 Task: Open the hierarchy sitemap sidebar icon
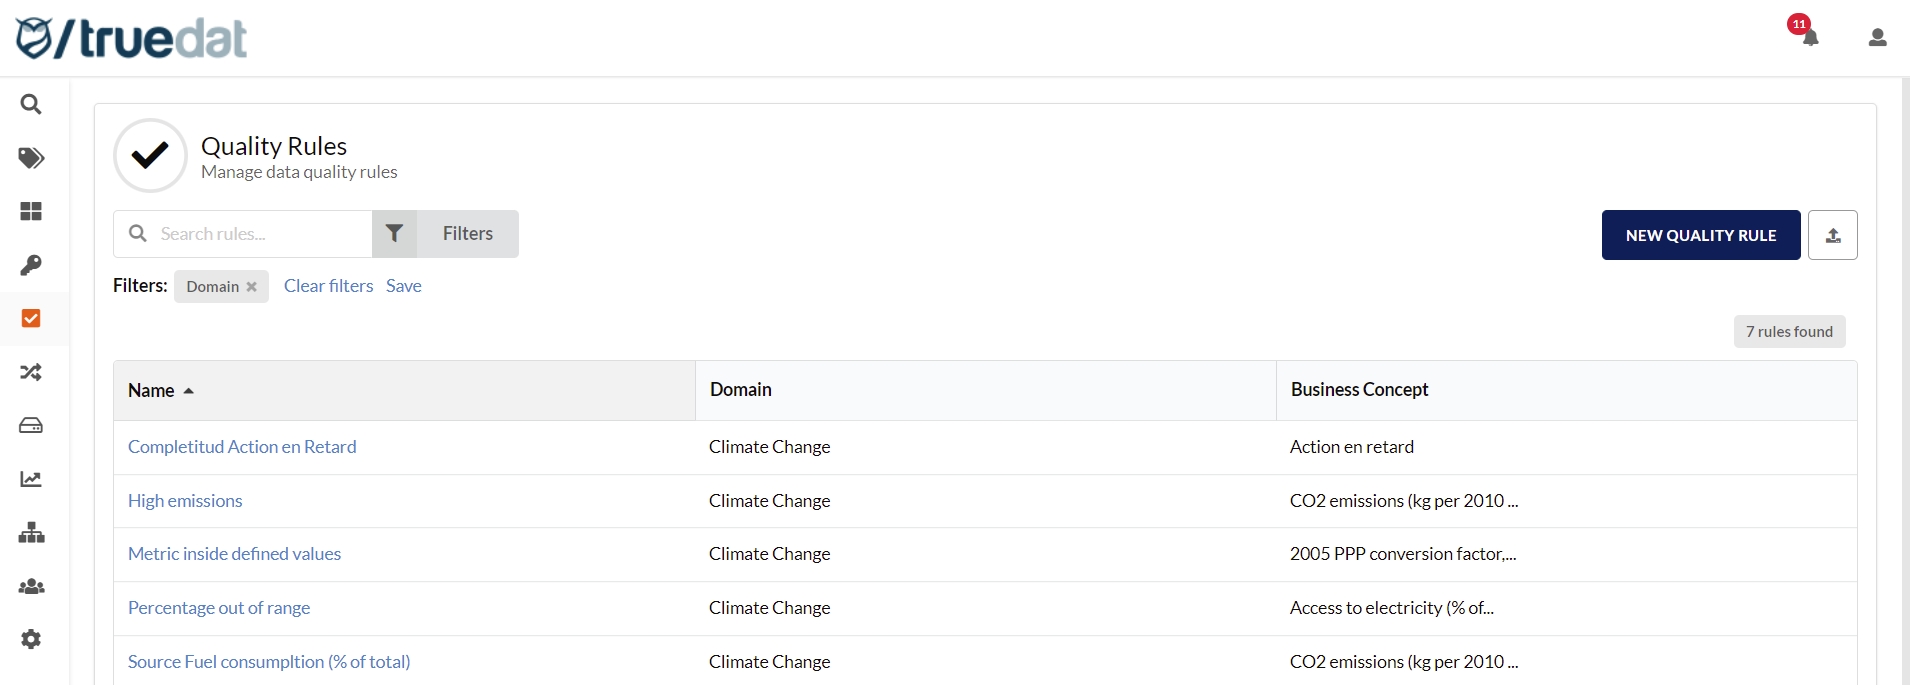[31, 533]
